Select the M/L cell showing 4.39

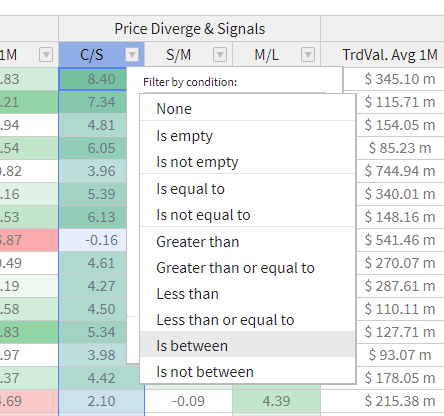pyautogui.click(x=276, y=401)
